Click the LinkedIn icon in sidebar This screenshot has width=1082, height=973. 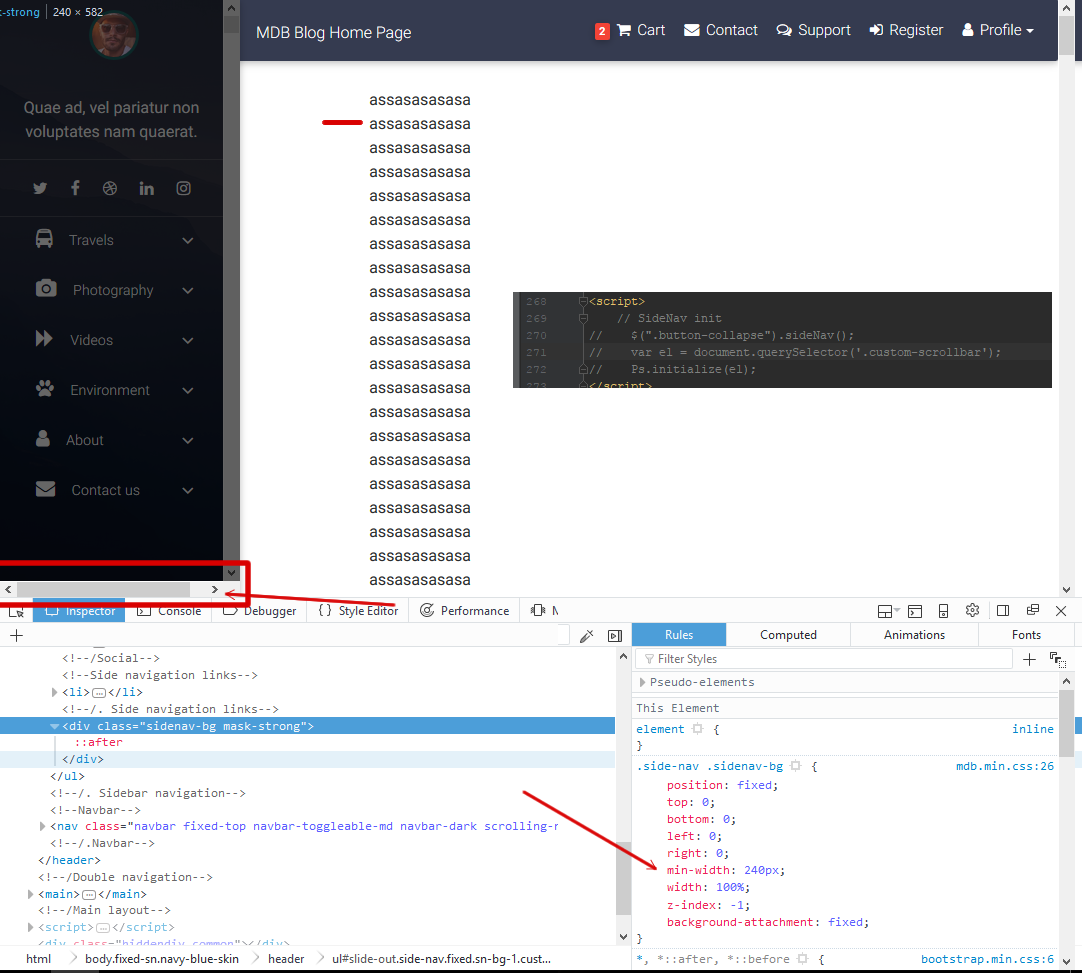click(146, 188)
